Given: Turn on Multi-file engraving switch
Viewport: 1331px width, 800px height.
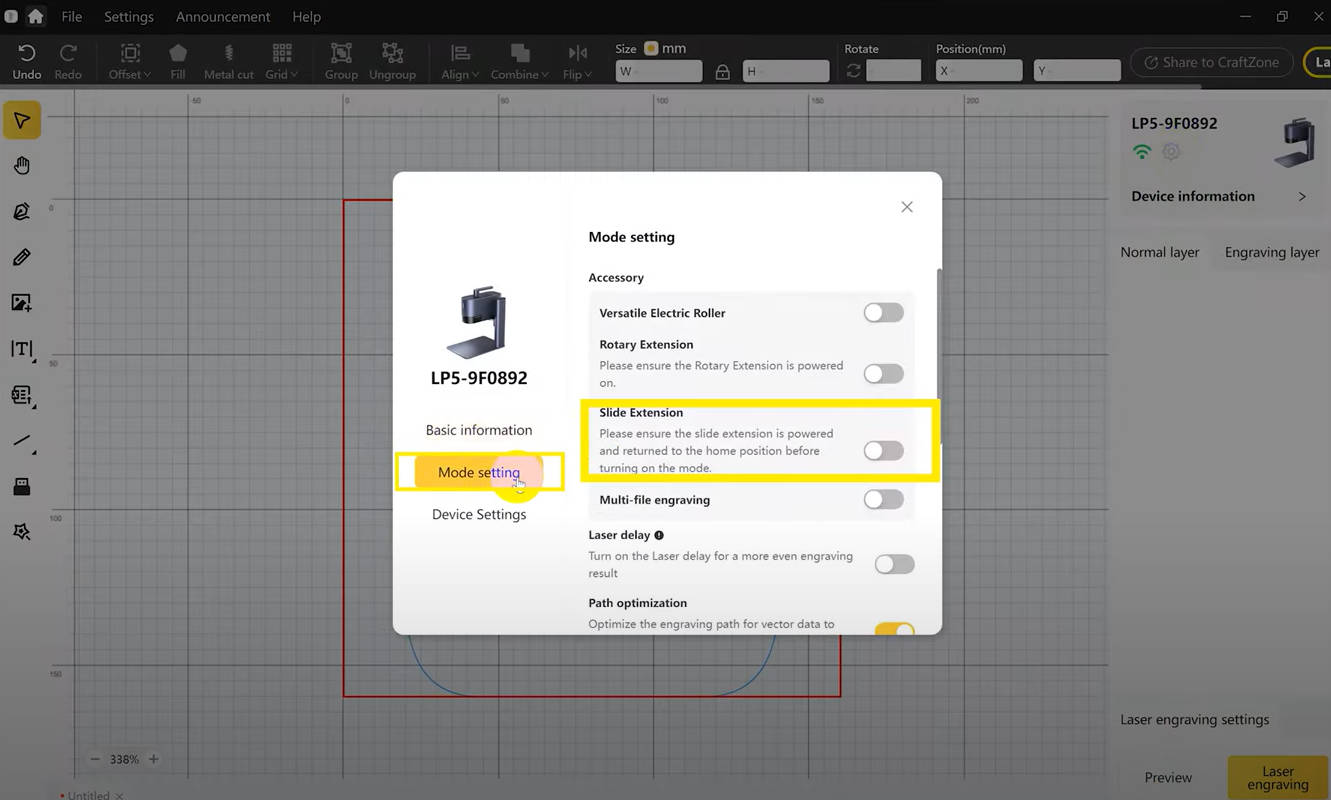Looking at the screenshot, I should coord(883,499).
